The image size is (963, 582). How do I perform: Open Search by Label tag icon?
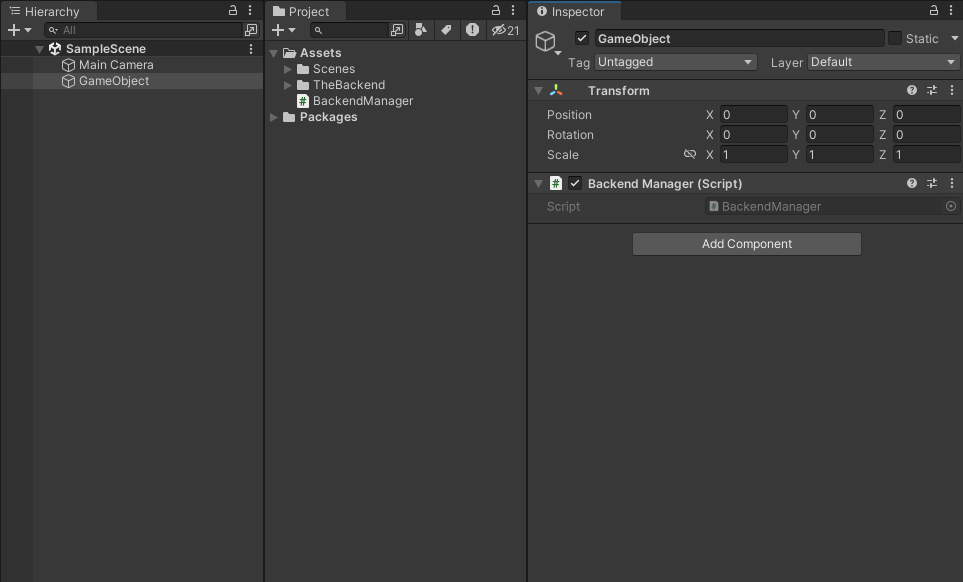(x=446, y=30)
